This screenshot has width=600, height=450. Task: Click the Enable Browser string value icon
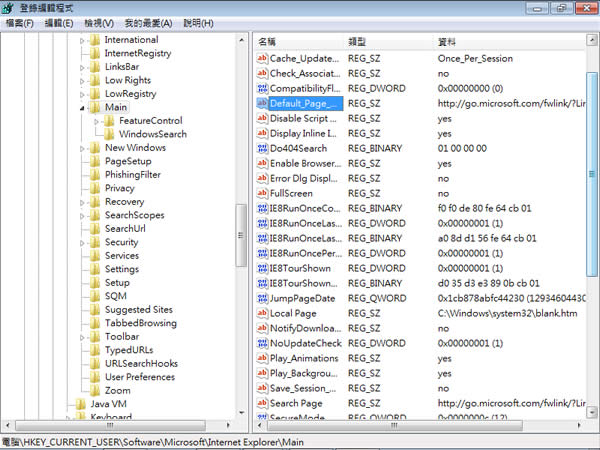262,163
